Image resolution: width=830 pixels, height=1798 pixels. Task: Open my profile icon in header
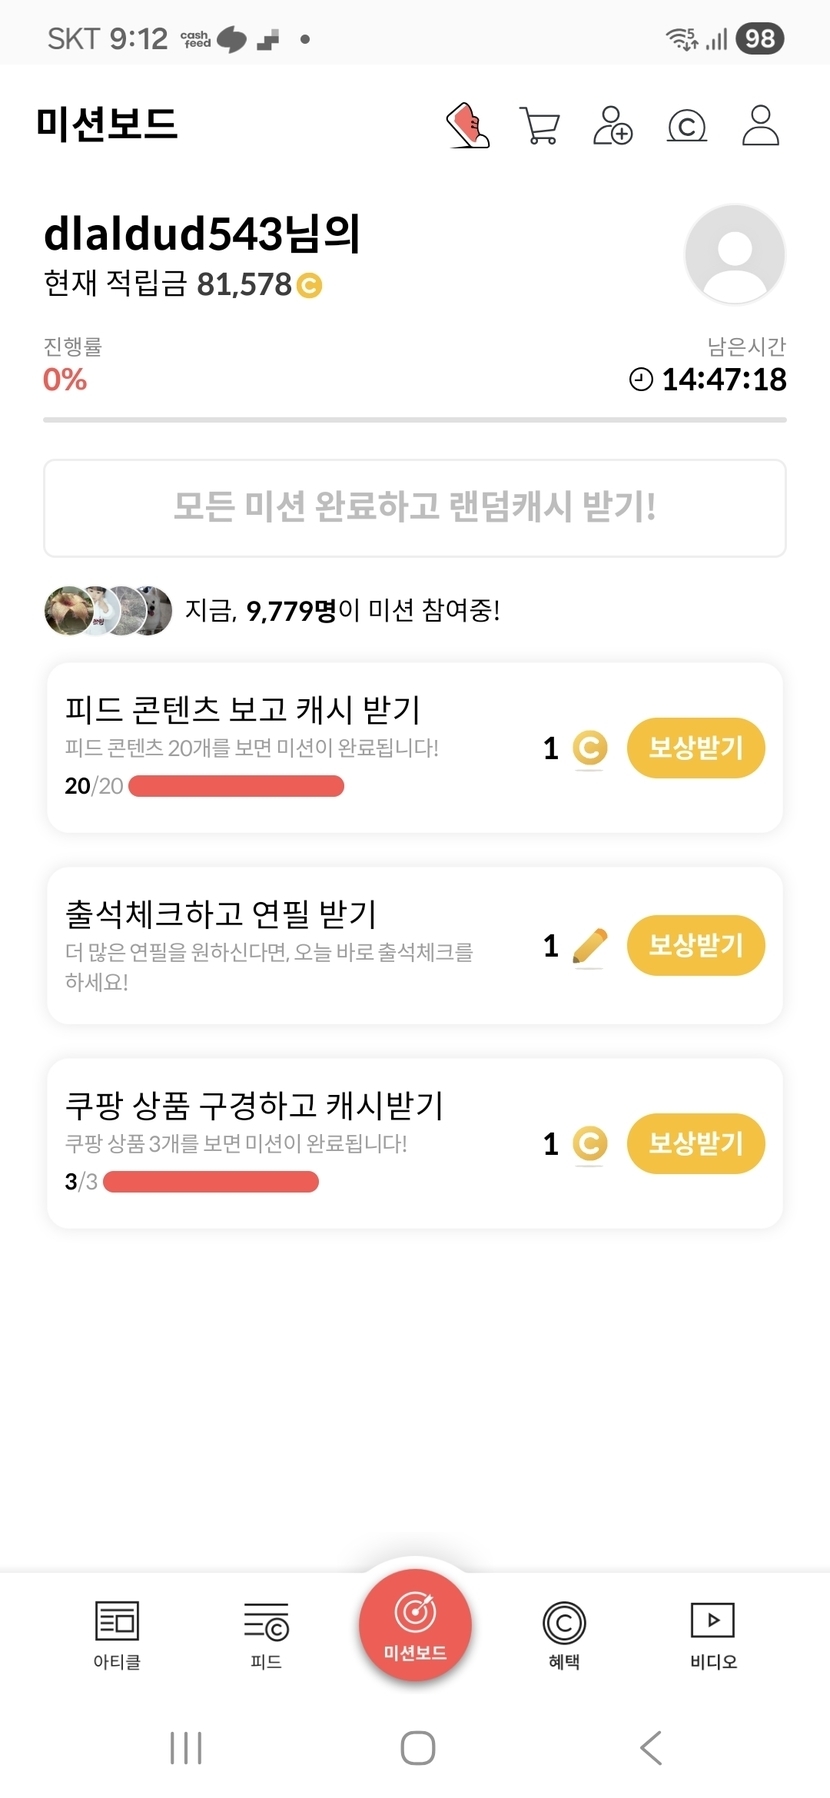[x=760, y=126]
